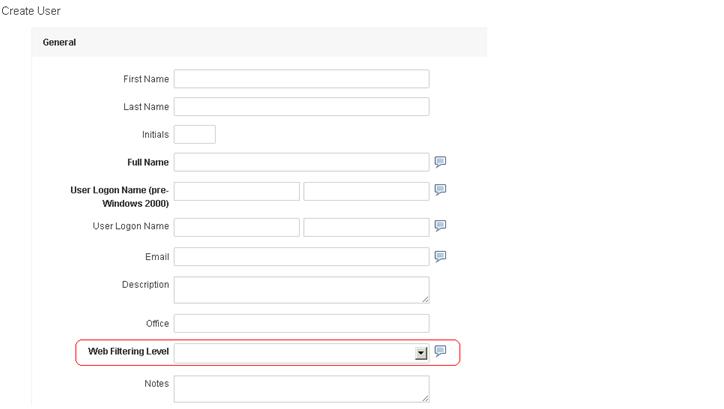Click the comment icon beside Web Filtering Level
This screenshot has width=724, height=409.
[x=440, y=351]
